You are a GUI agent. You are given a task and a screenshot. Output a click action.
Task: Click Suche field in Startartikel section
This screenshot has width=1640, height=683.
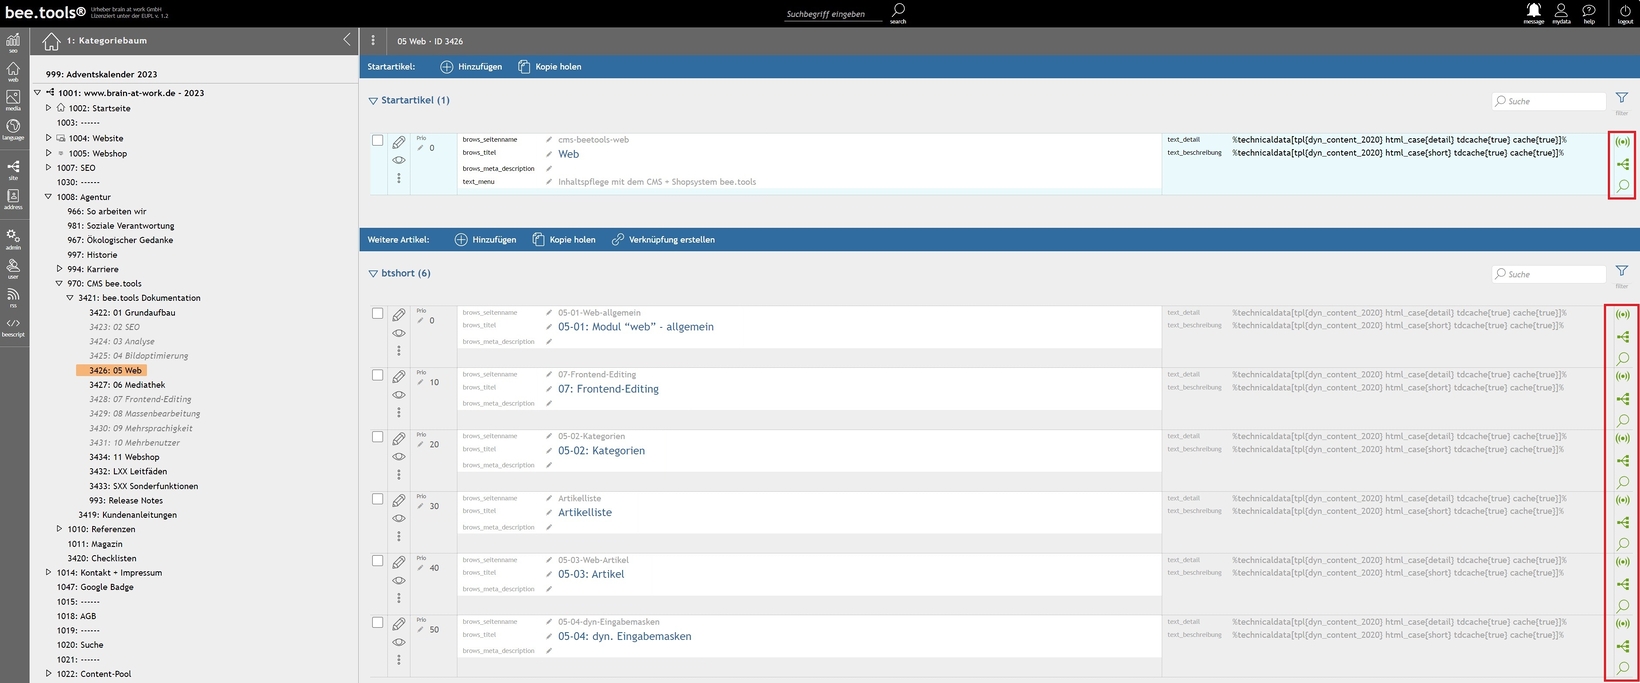pyautogui.click(x=1549, y=101)
